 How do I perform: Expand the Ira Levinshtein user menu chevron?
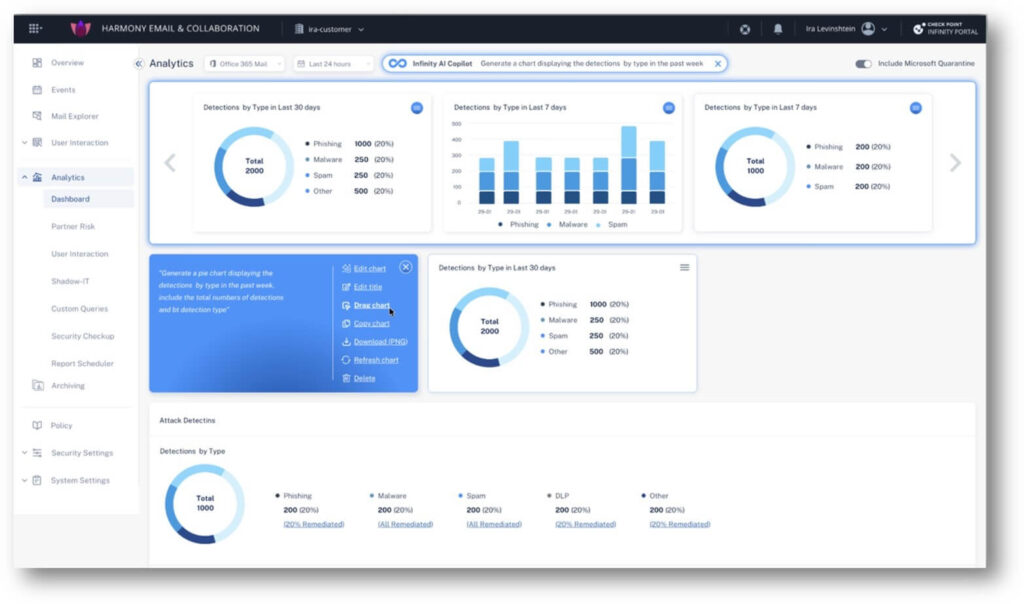click(884, 29)
